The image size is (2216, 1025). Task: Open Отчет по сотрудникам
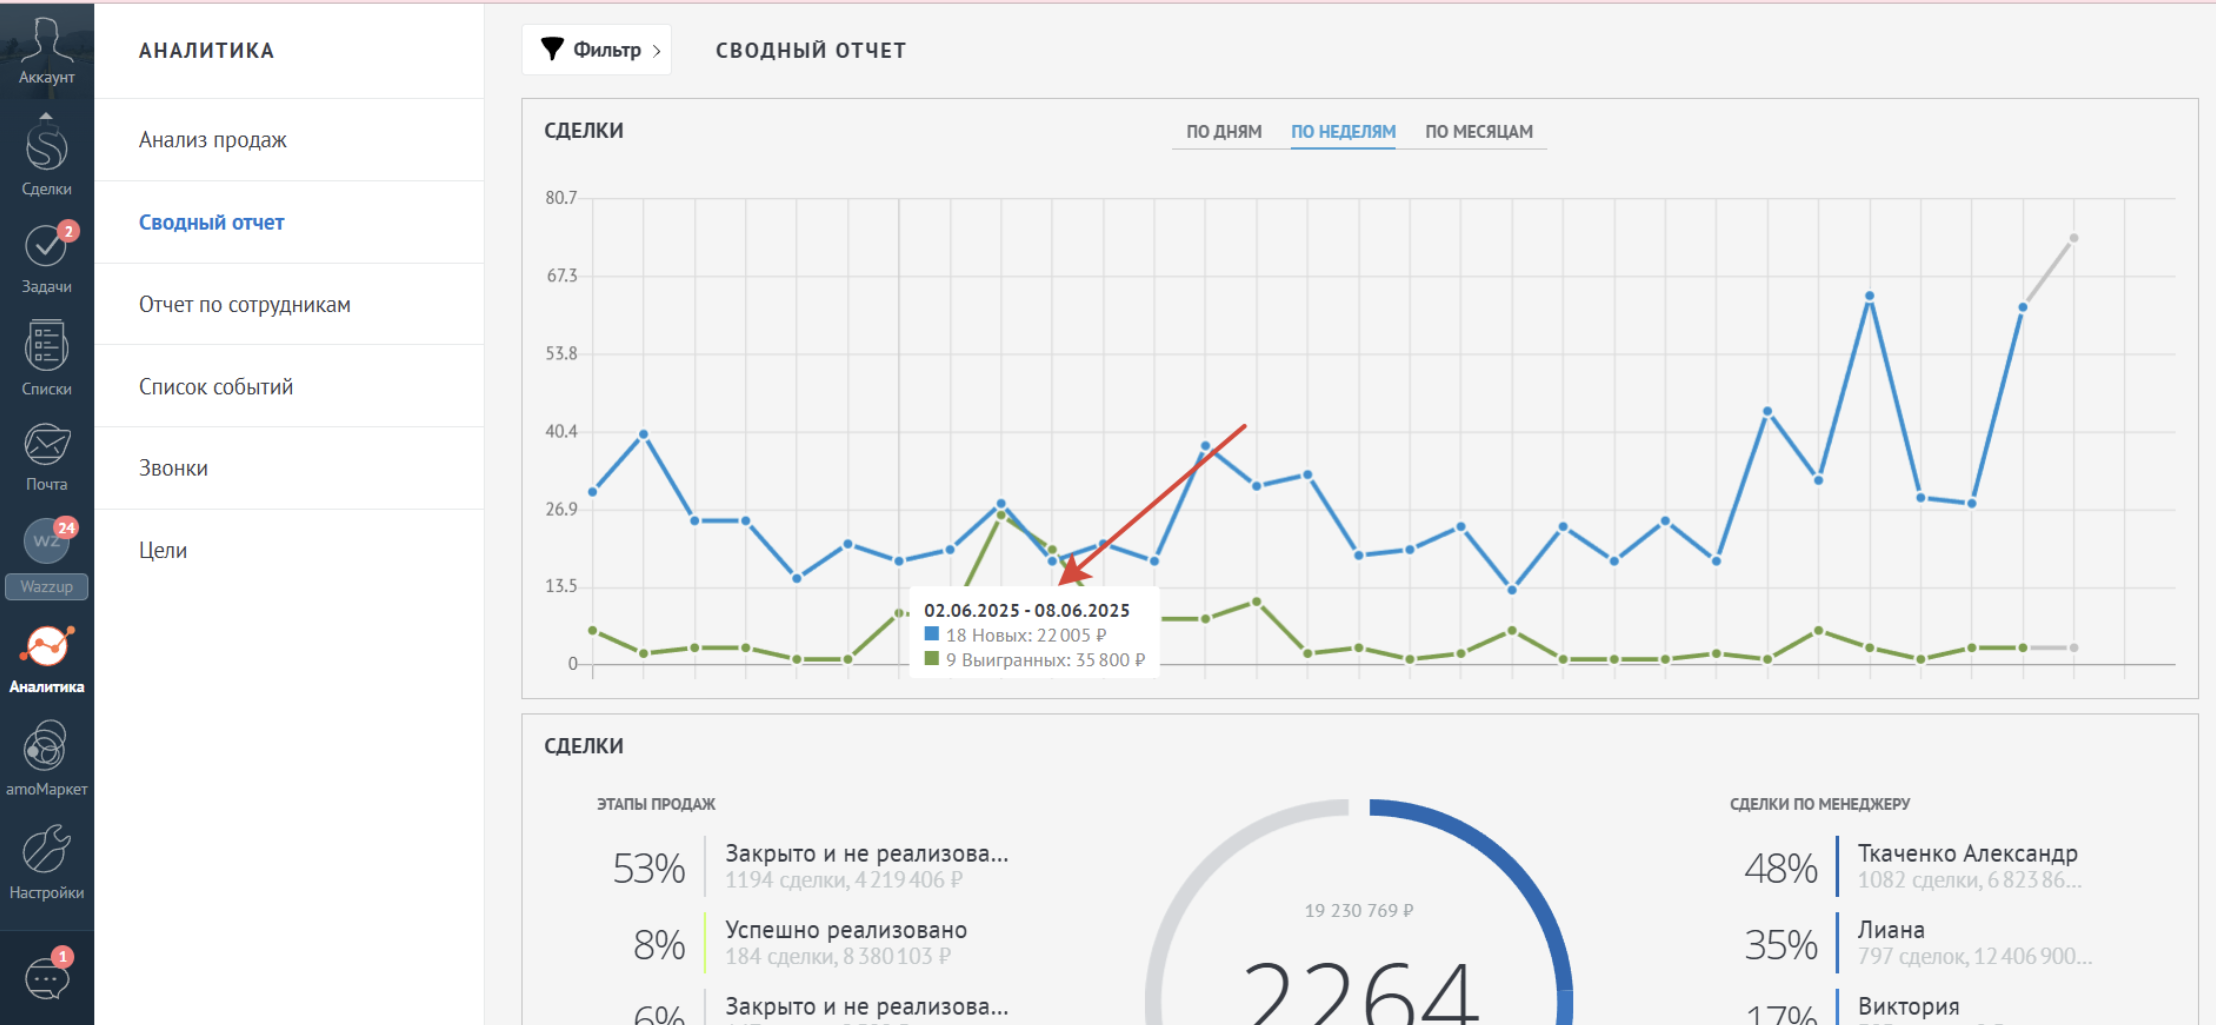click(x=244, y=305)
